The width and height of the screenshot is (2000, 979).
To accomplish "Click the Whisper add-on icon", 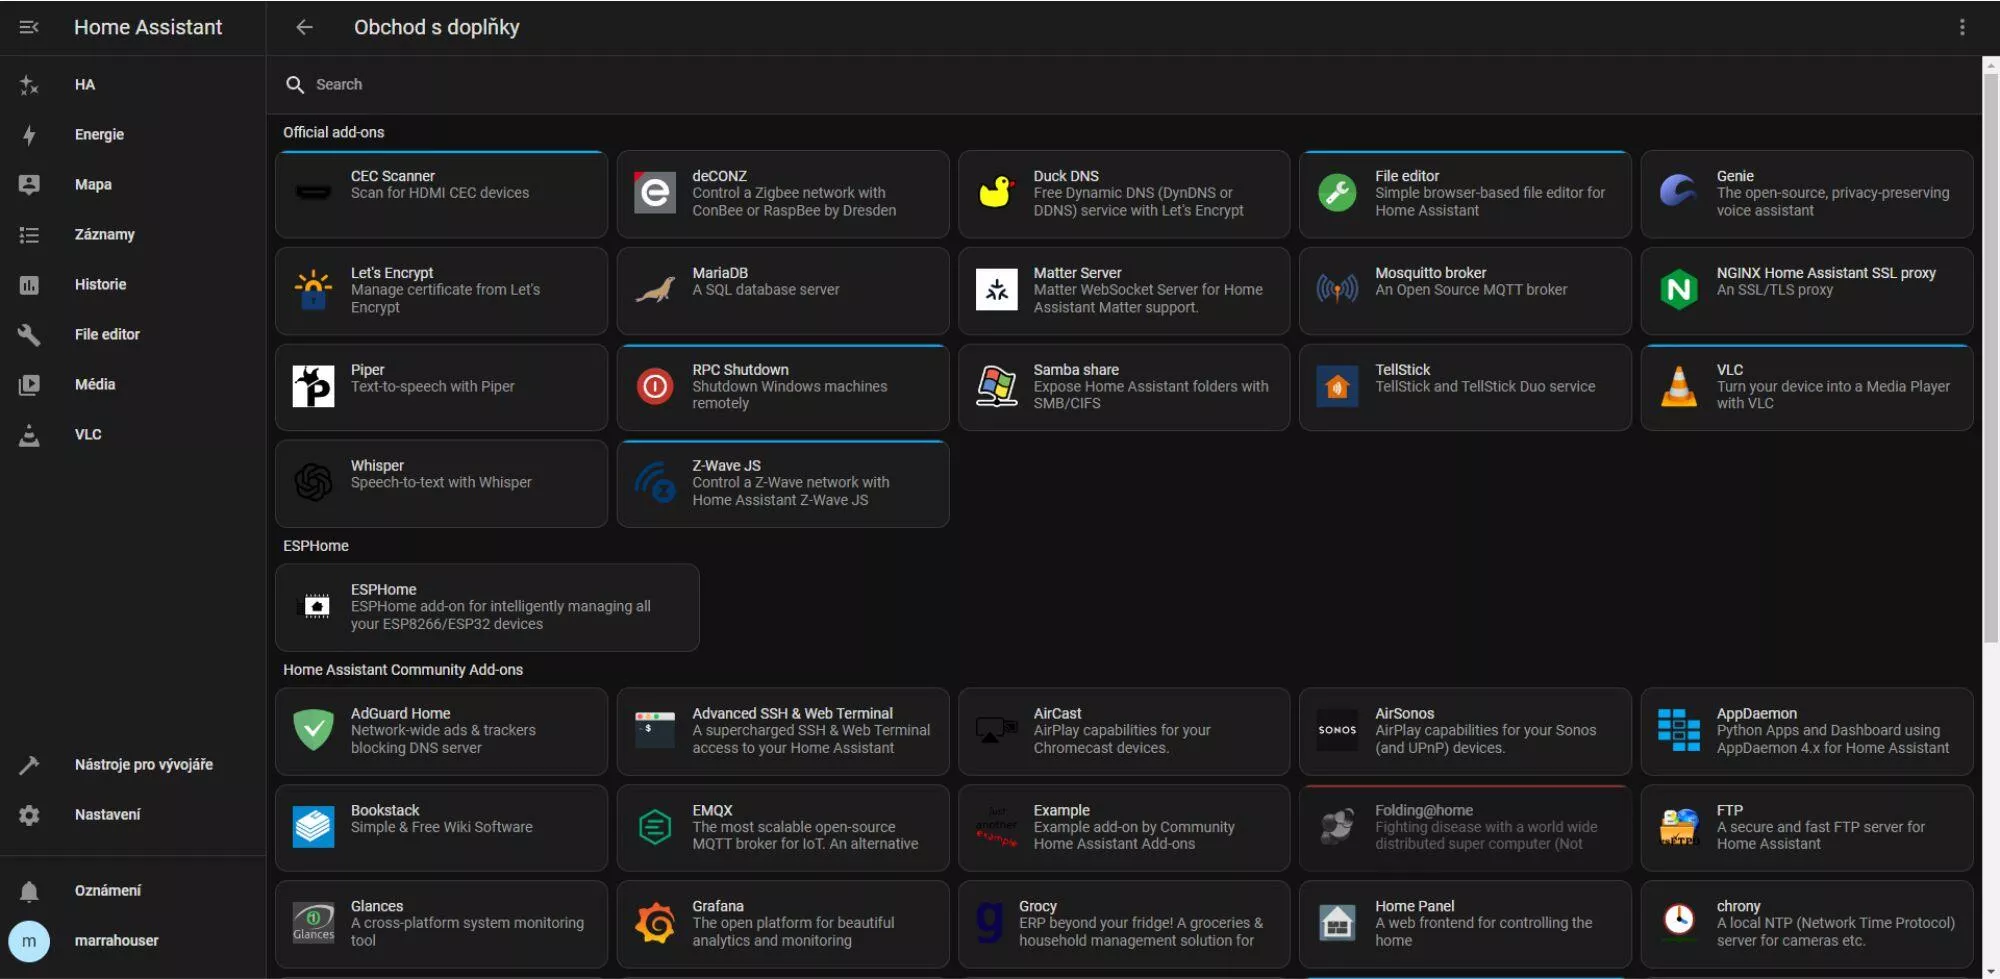I will tap(313, 482).
